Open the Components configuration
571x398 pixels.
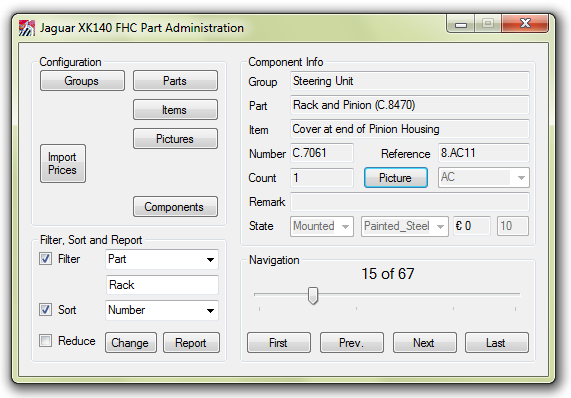(175, 206)
